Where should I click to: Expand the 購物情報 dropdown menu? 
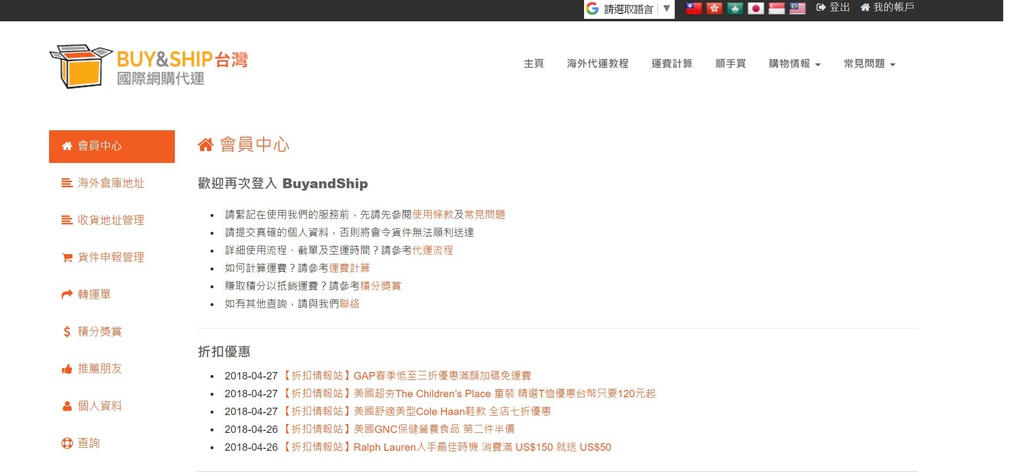[x=794, y=64]
